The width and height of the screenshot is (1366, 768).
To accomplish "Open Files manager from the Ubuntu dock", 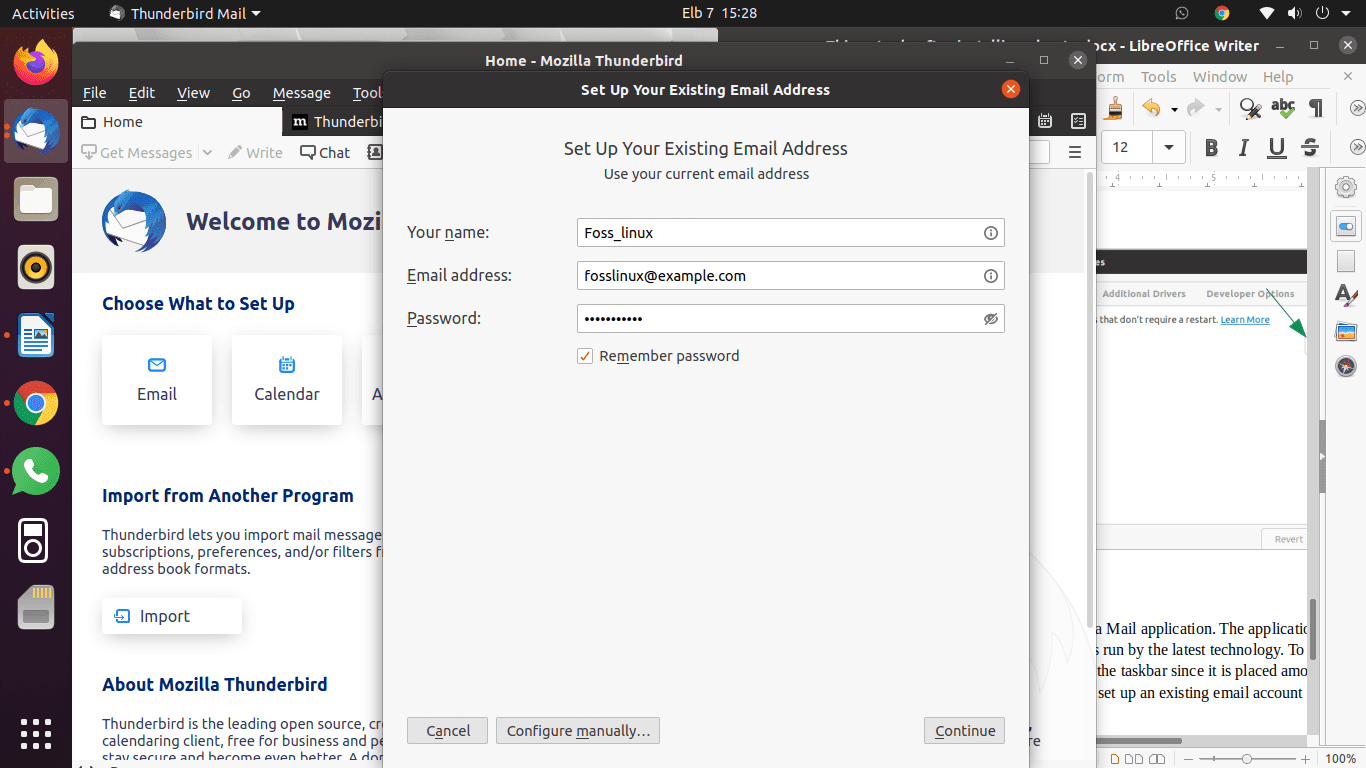I will (x=36, y=199).
